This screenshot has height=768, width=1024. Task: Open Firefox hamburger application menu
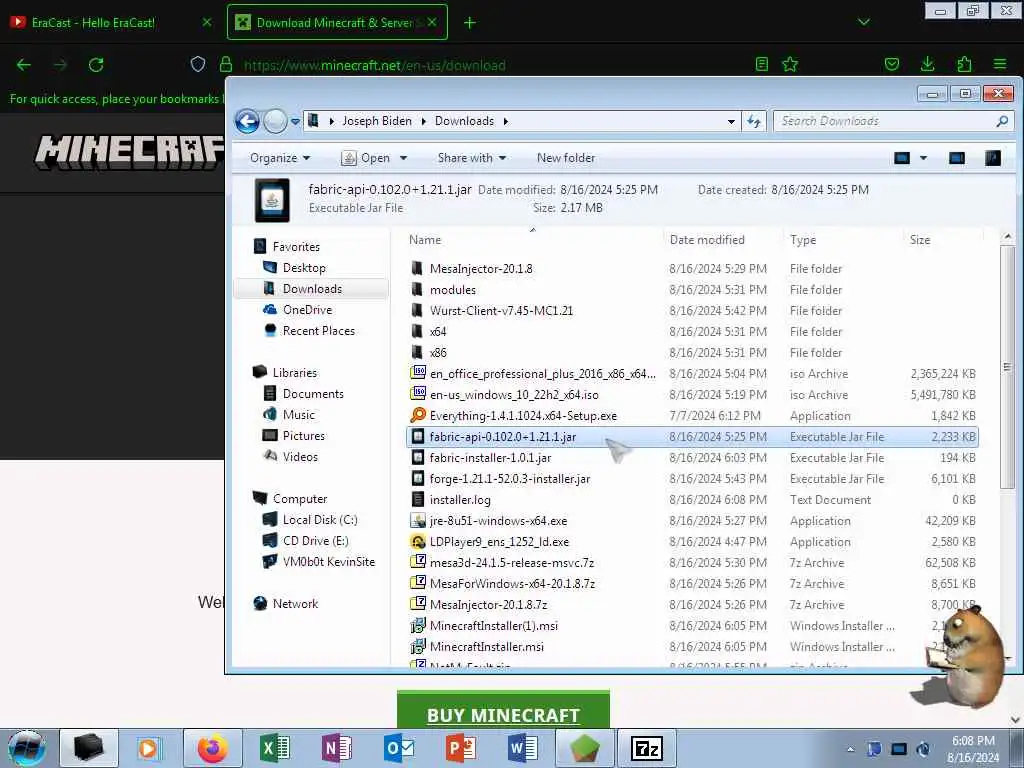(1000, 65)
